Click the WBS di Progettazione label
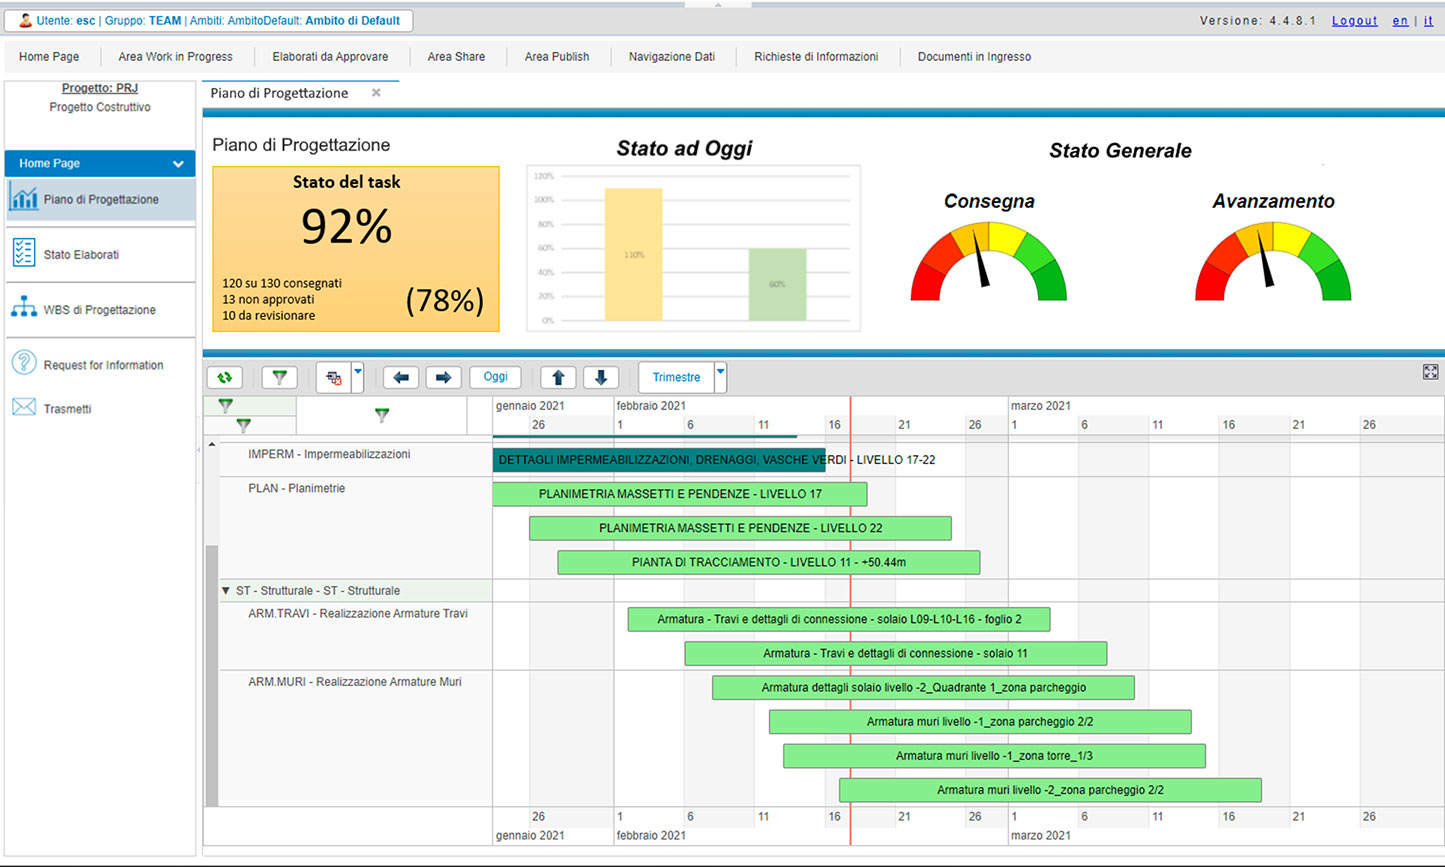1445x867 pixels. point(100,310)
